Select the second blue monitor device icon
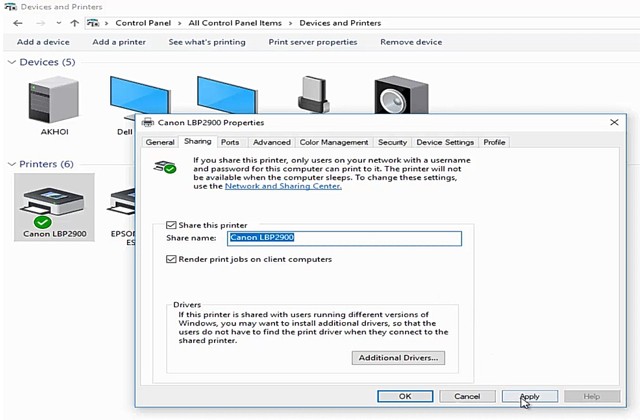This screenshot has width=640, height=420. 227,95
